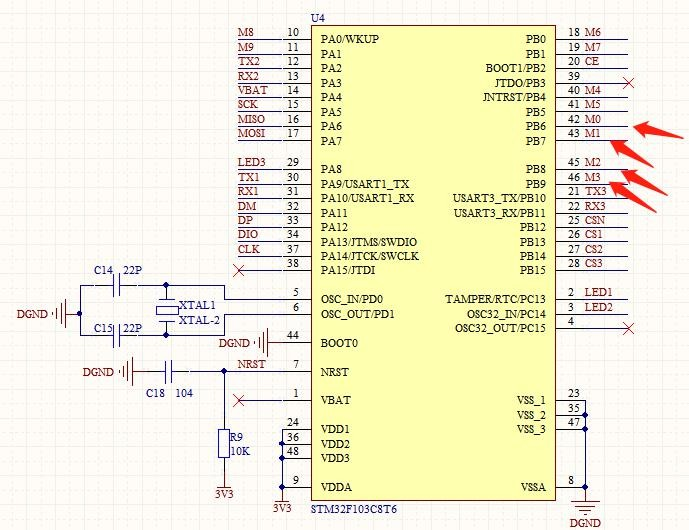The width and height of the screenshot is (689, 530).
Task: Click the STM32F103C8T6 part name label
Action: (x=354, y=509)
